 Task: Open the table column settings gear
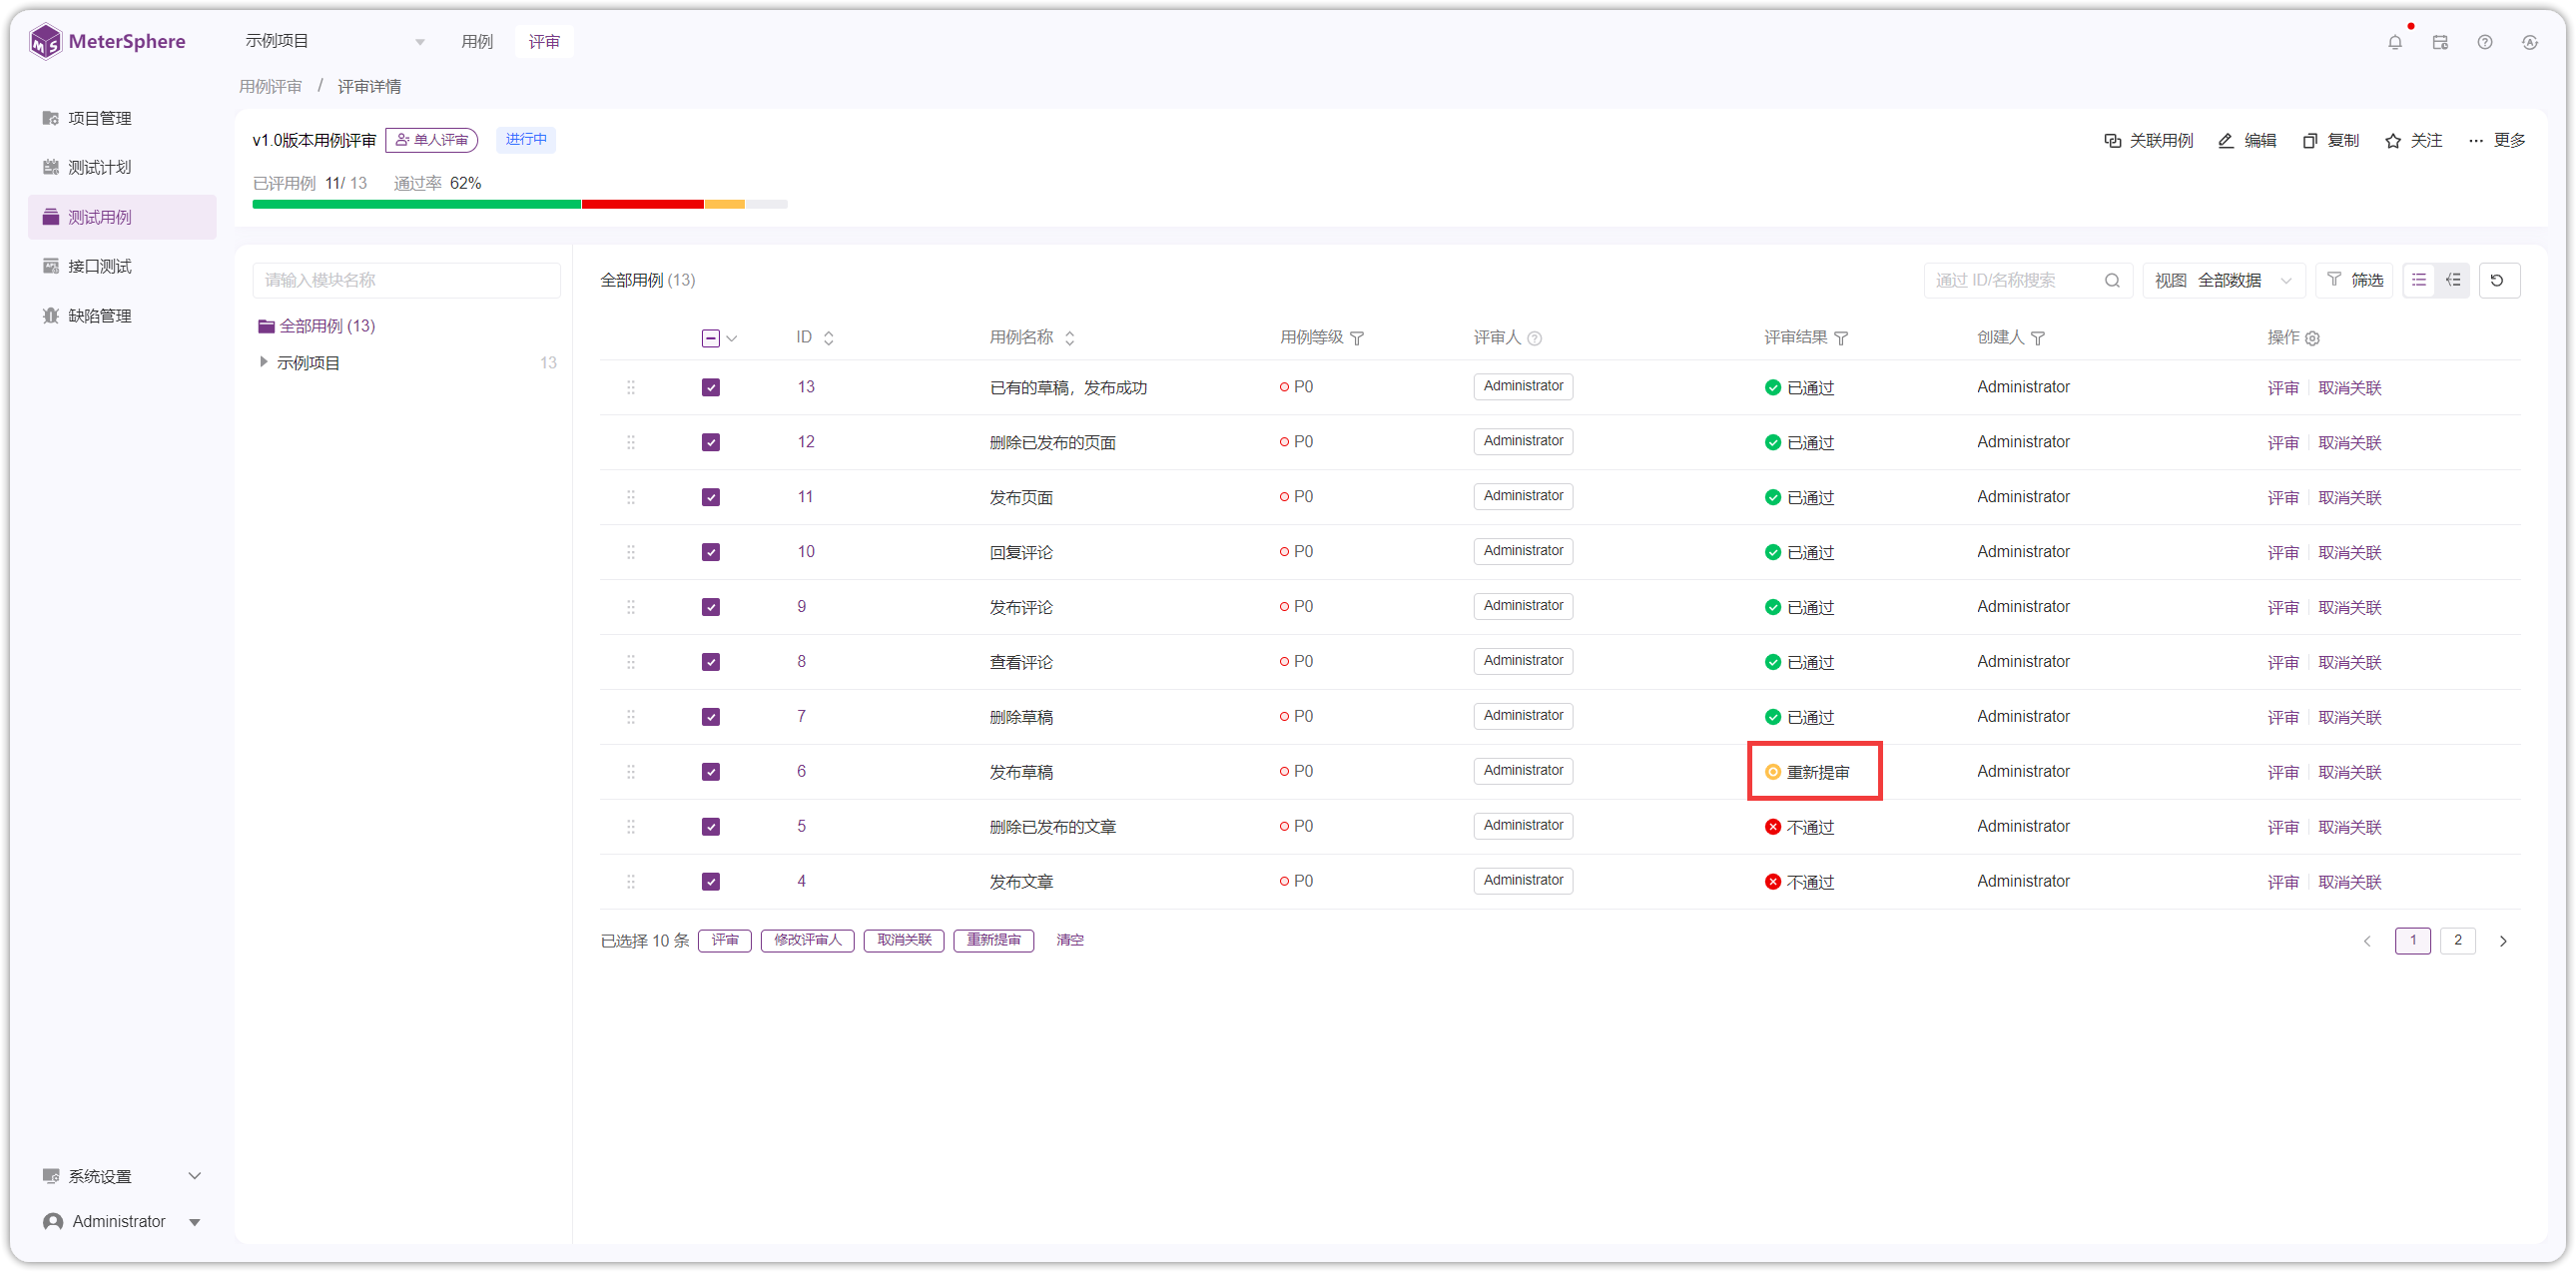2312,338
